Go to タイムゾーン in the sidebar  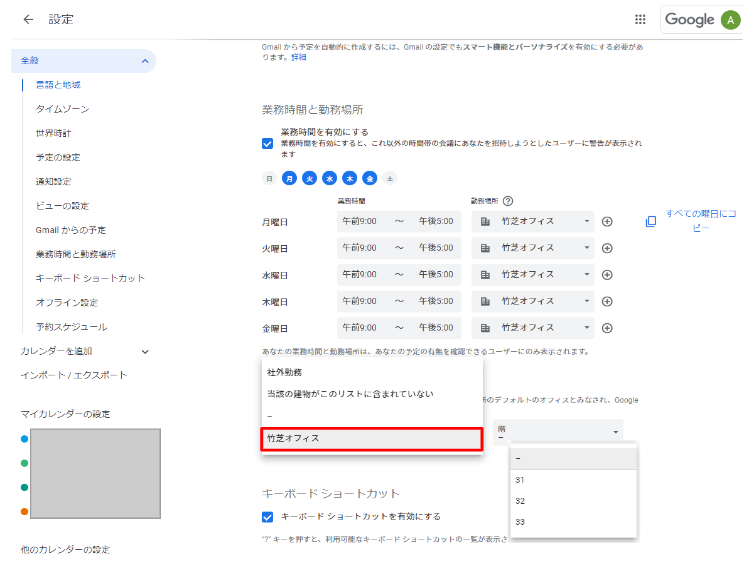(62, 109)
